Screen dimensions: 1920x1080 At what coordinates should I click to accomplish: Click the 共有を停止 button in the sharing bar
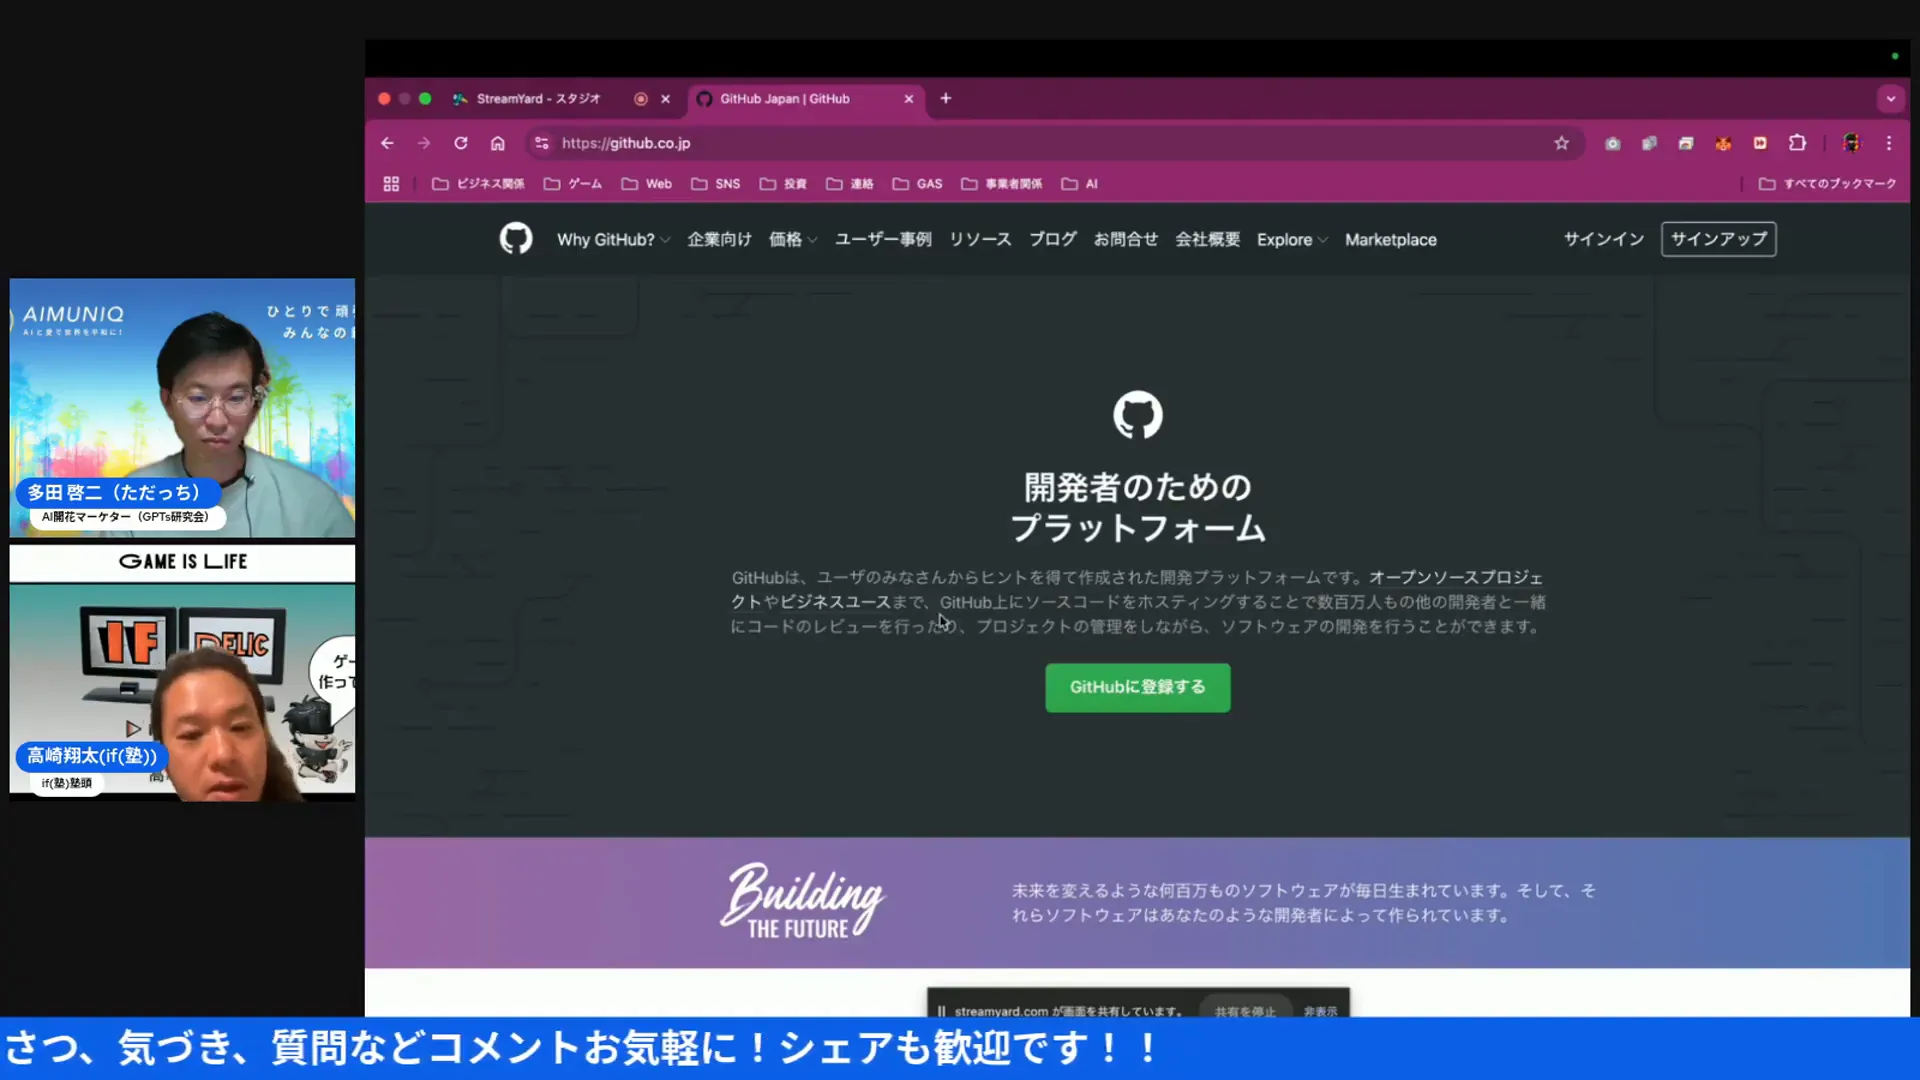click(x=1245, y=1011)
